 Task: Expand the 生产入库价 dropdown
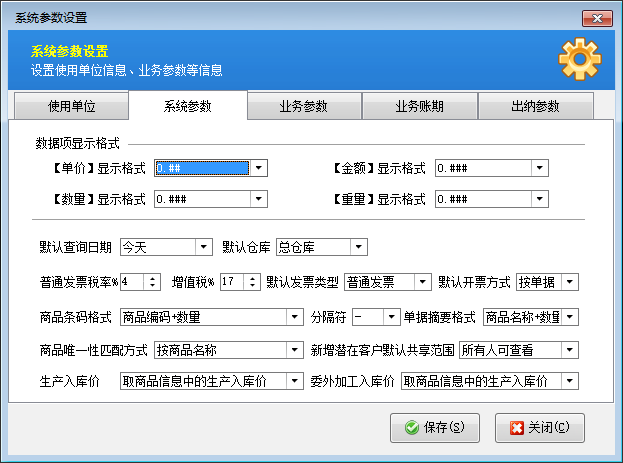point(294,381)
